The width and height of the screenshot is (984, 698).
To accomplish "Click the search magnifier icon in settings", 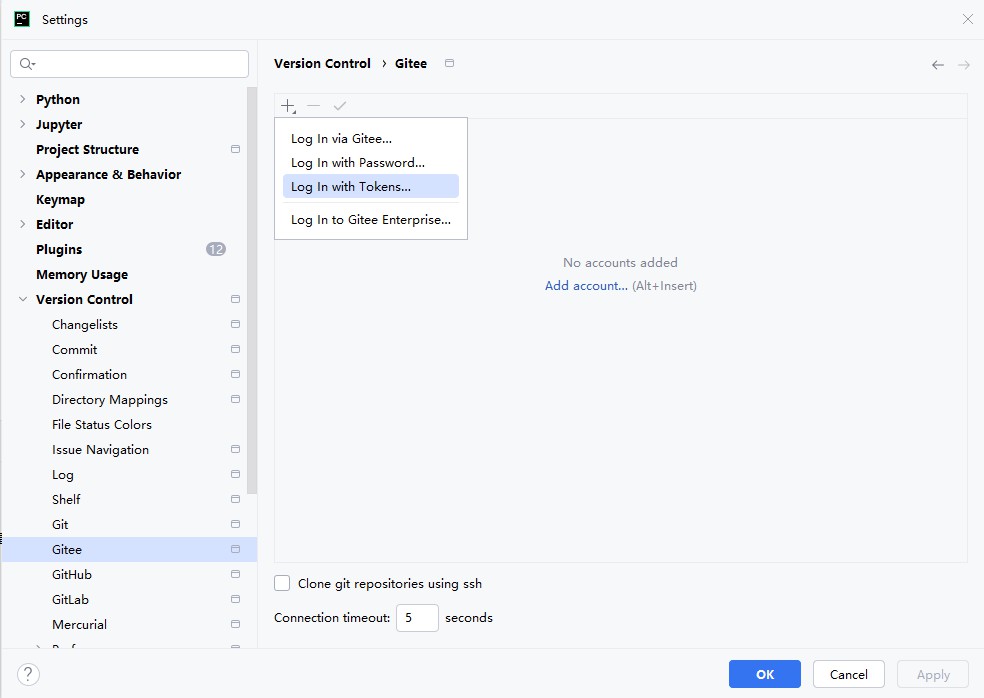I will [27, 63].
